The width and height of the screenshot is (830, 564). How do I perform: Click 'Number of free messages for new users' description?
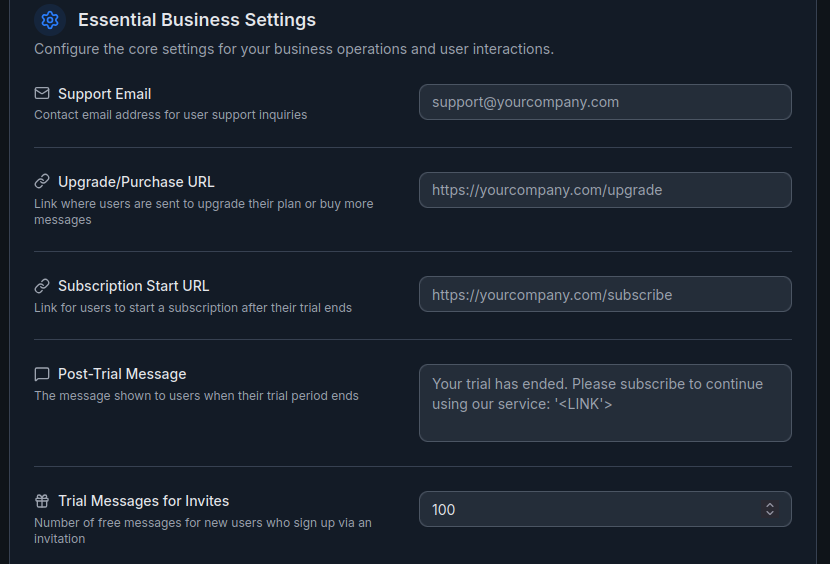tap(203, 530)
